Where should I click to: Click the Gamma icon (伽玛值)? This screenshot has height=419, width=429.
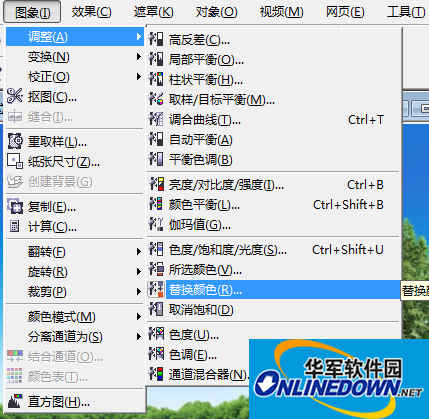pyautogui.click(x=156, y=224)
